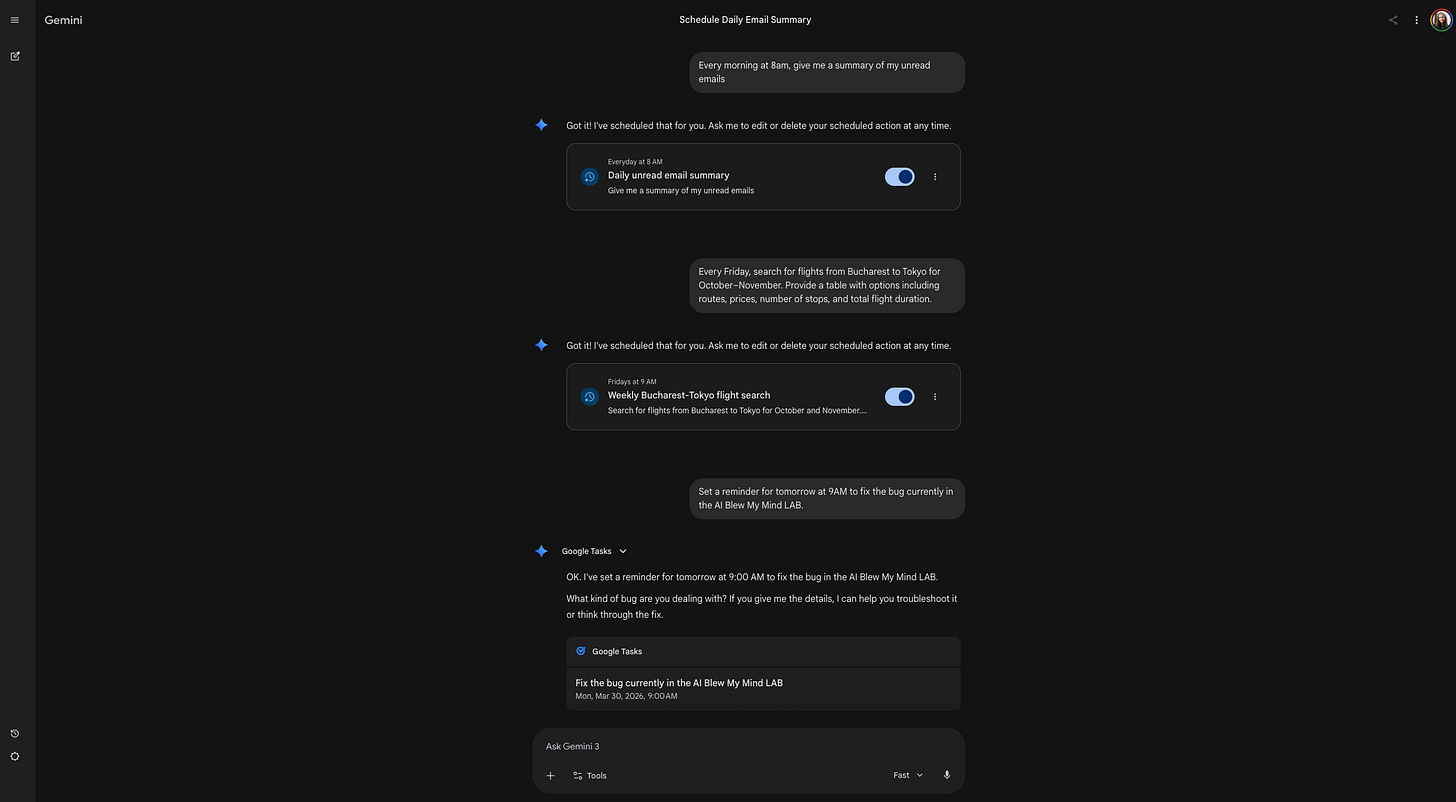
Task: Expand the Google Tasks disclosure chevron
Action: (622, 551)
